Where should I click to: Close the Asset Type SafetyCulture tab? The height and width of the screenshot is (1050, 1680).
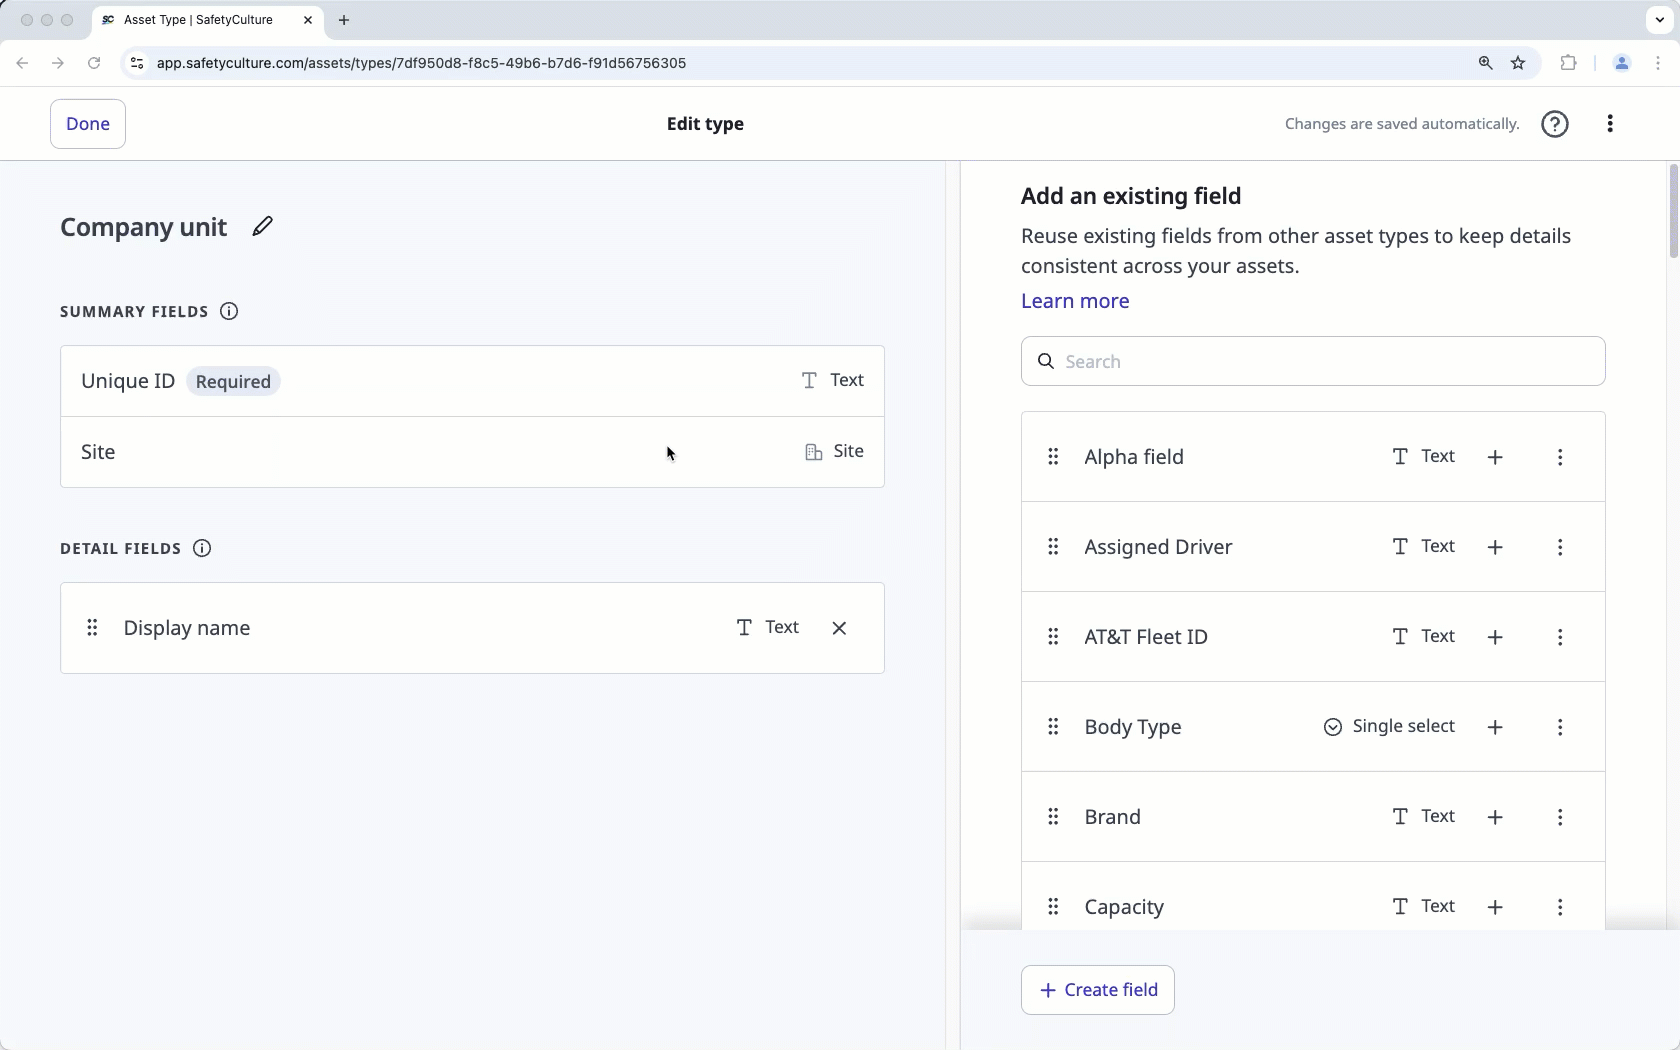(x=308, y=20)
